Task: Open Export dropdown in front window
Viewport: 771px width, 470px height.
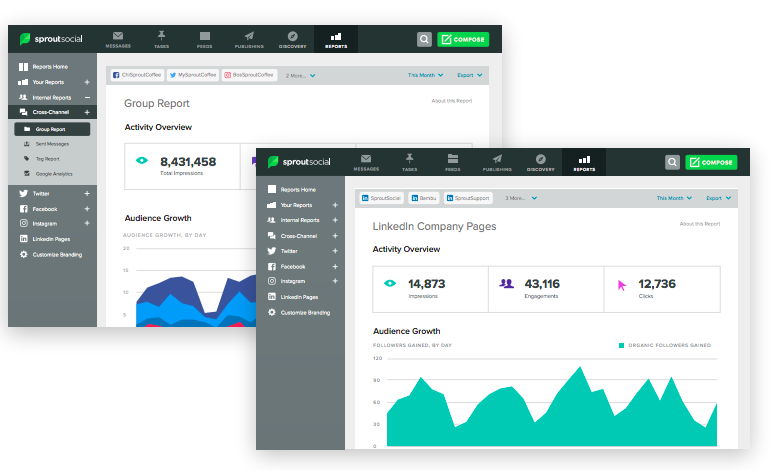Action: pyautogui.click(x=718, y=198)
